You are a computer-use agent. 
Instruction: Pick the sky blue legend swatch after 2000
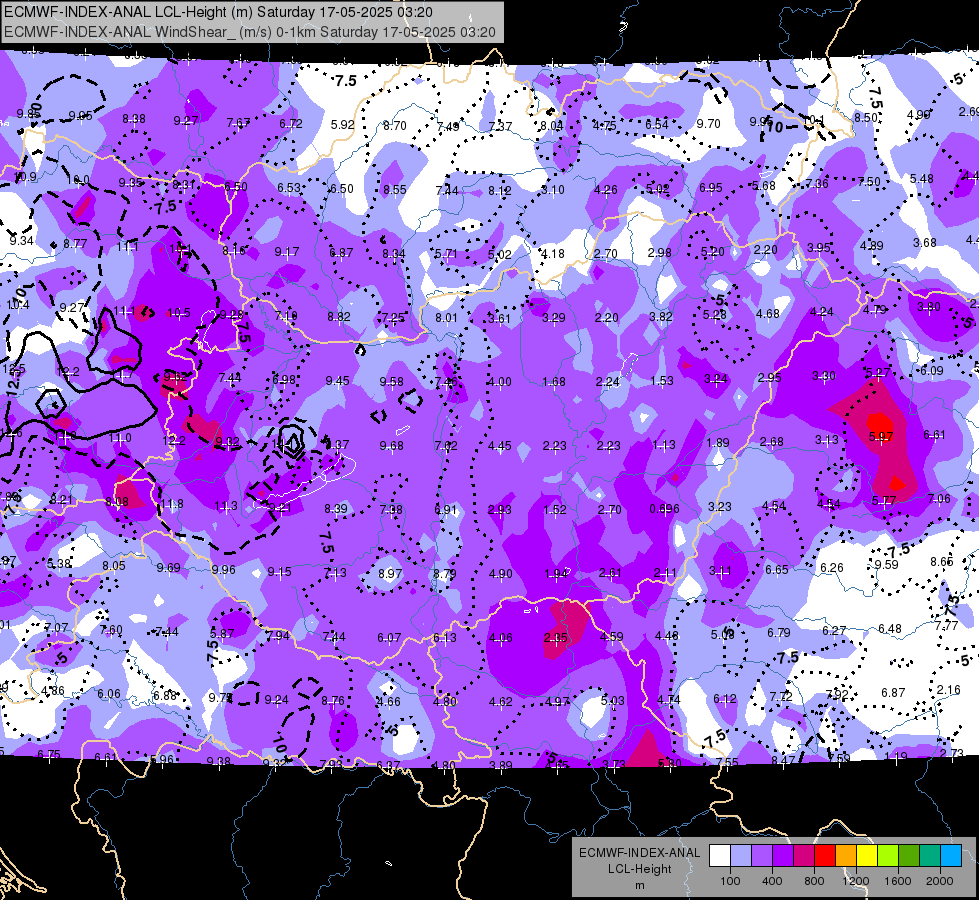coord(951,856)
